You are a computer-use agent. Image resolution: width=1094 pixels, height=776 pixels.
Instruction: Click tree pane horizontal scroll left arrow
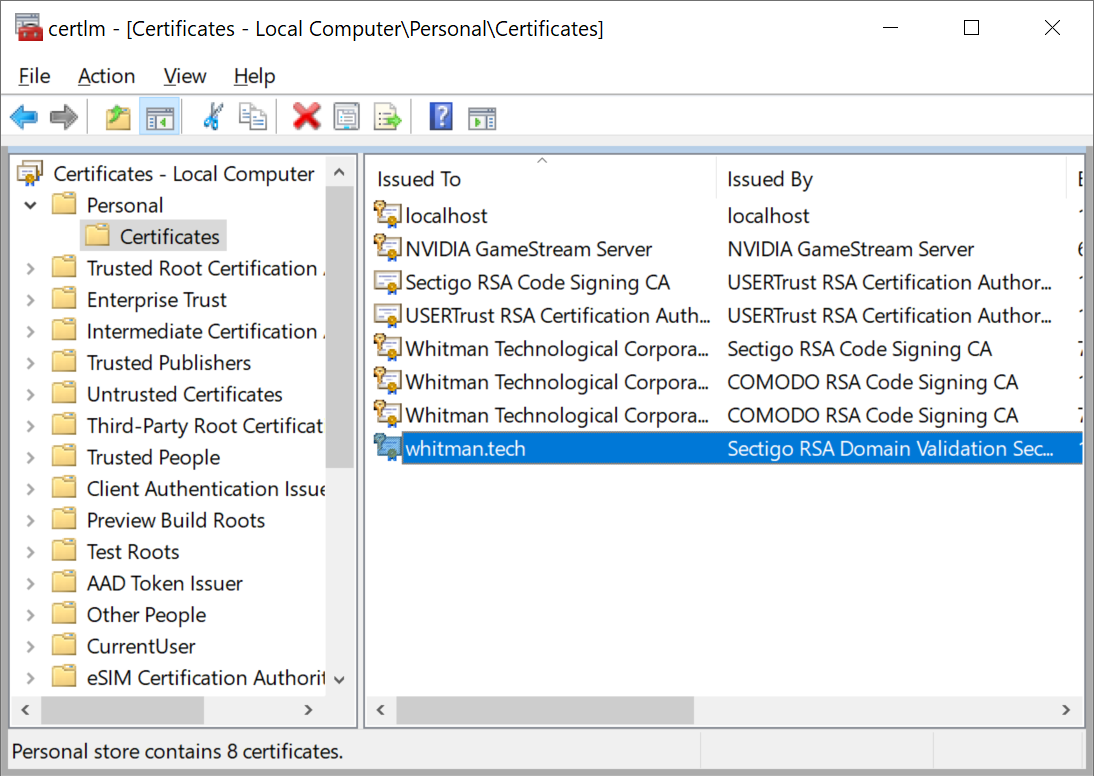[25, 710]
